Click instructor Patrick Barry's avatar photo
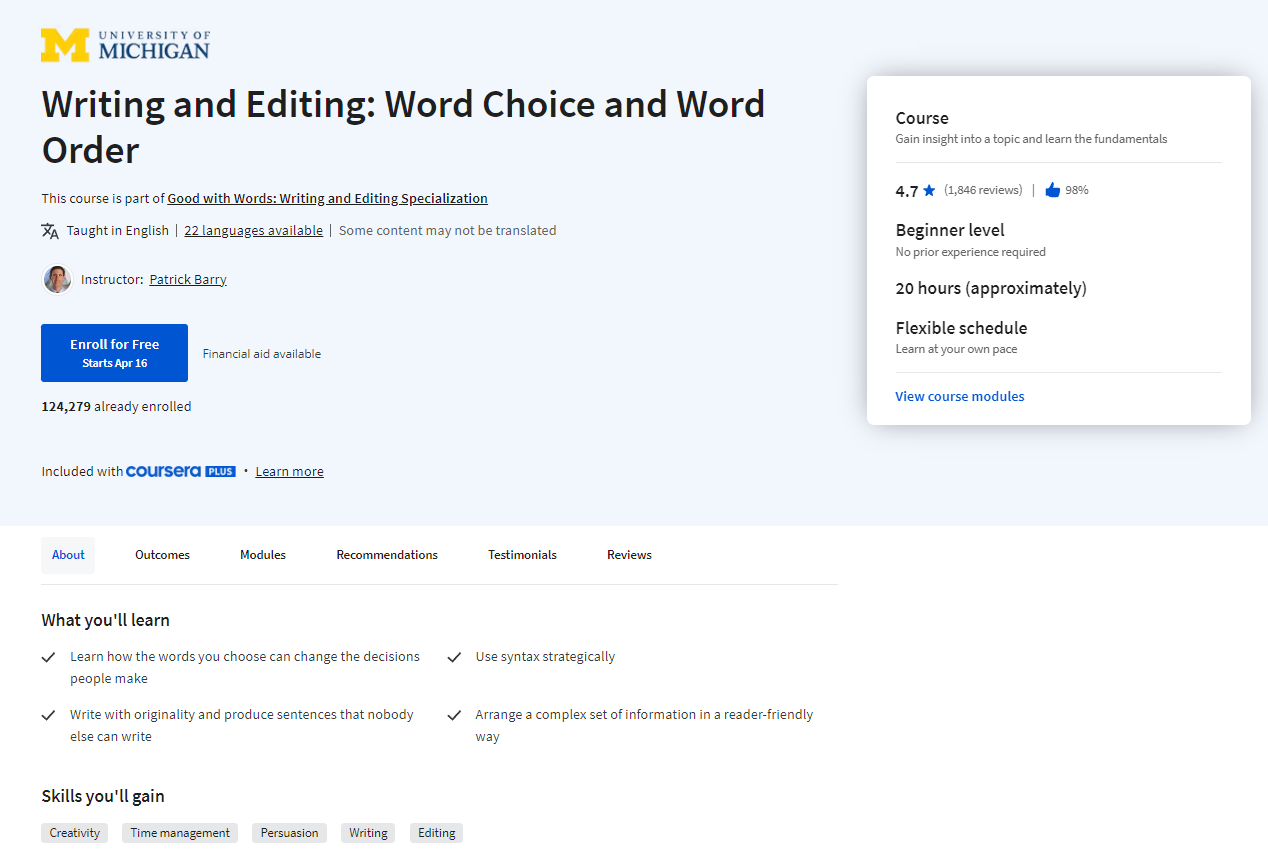 click(x=57, y=279)
